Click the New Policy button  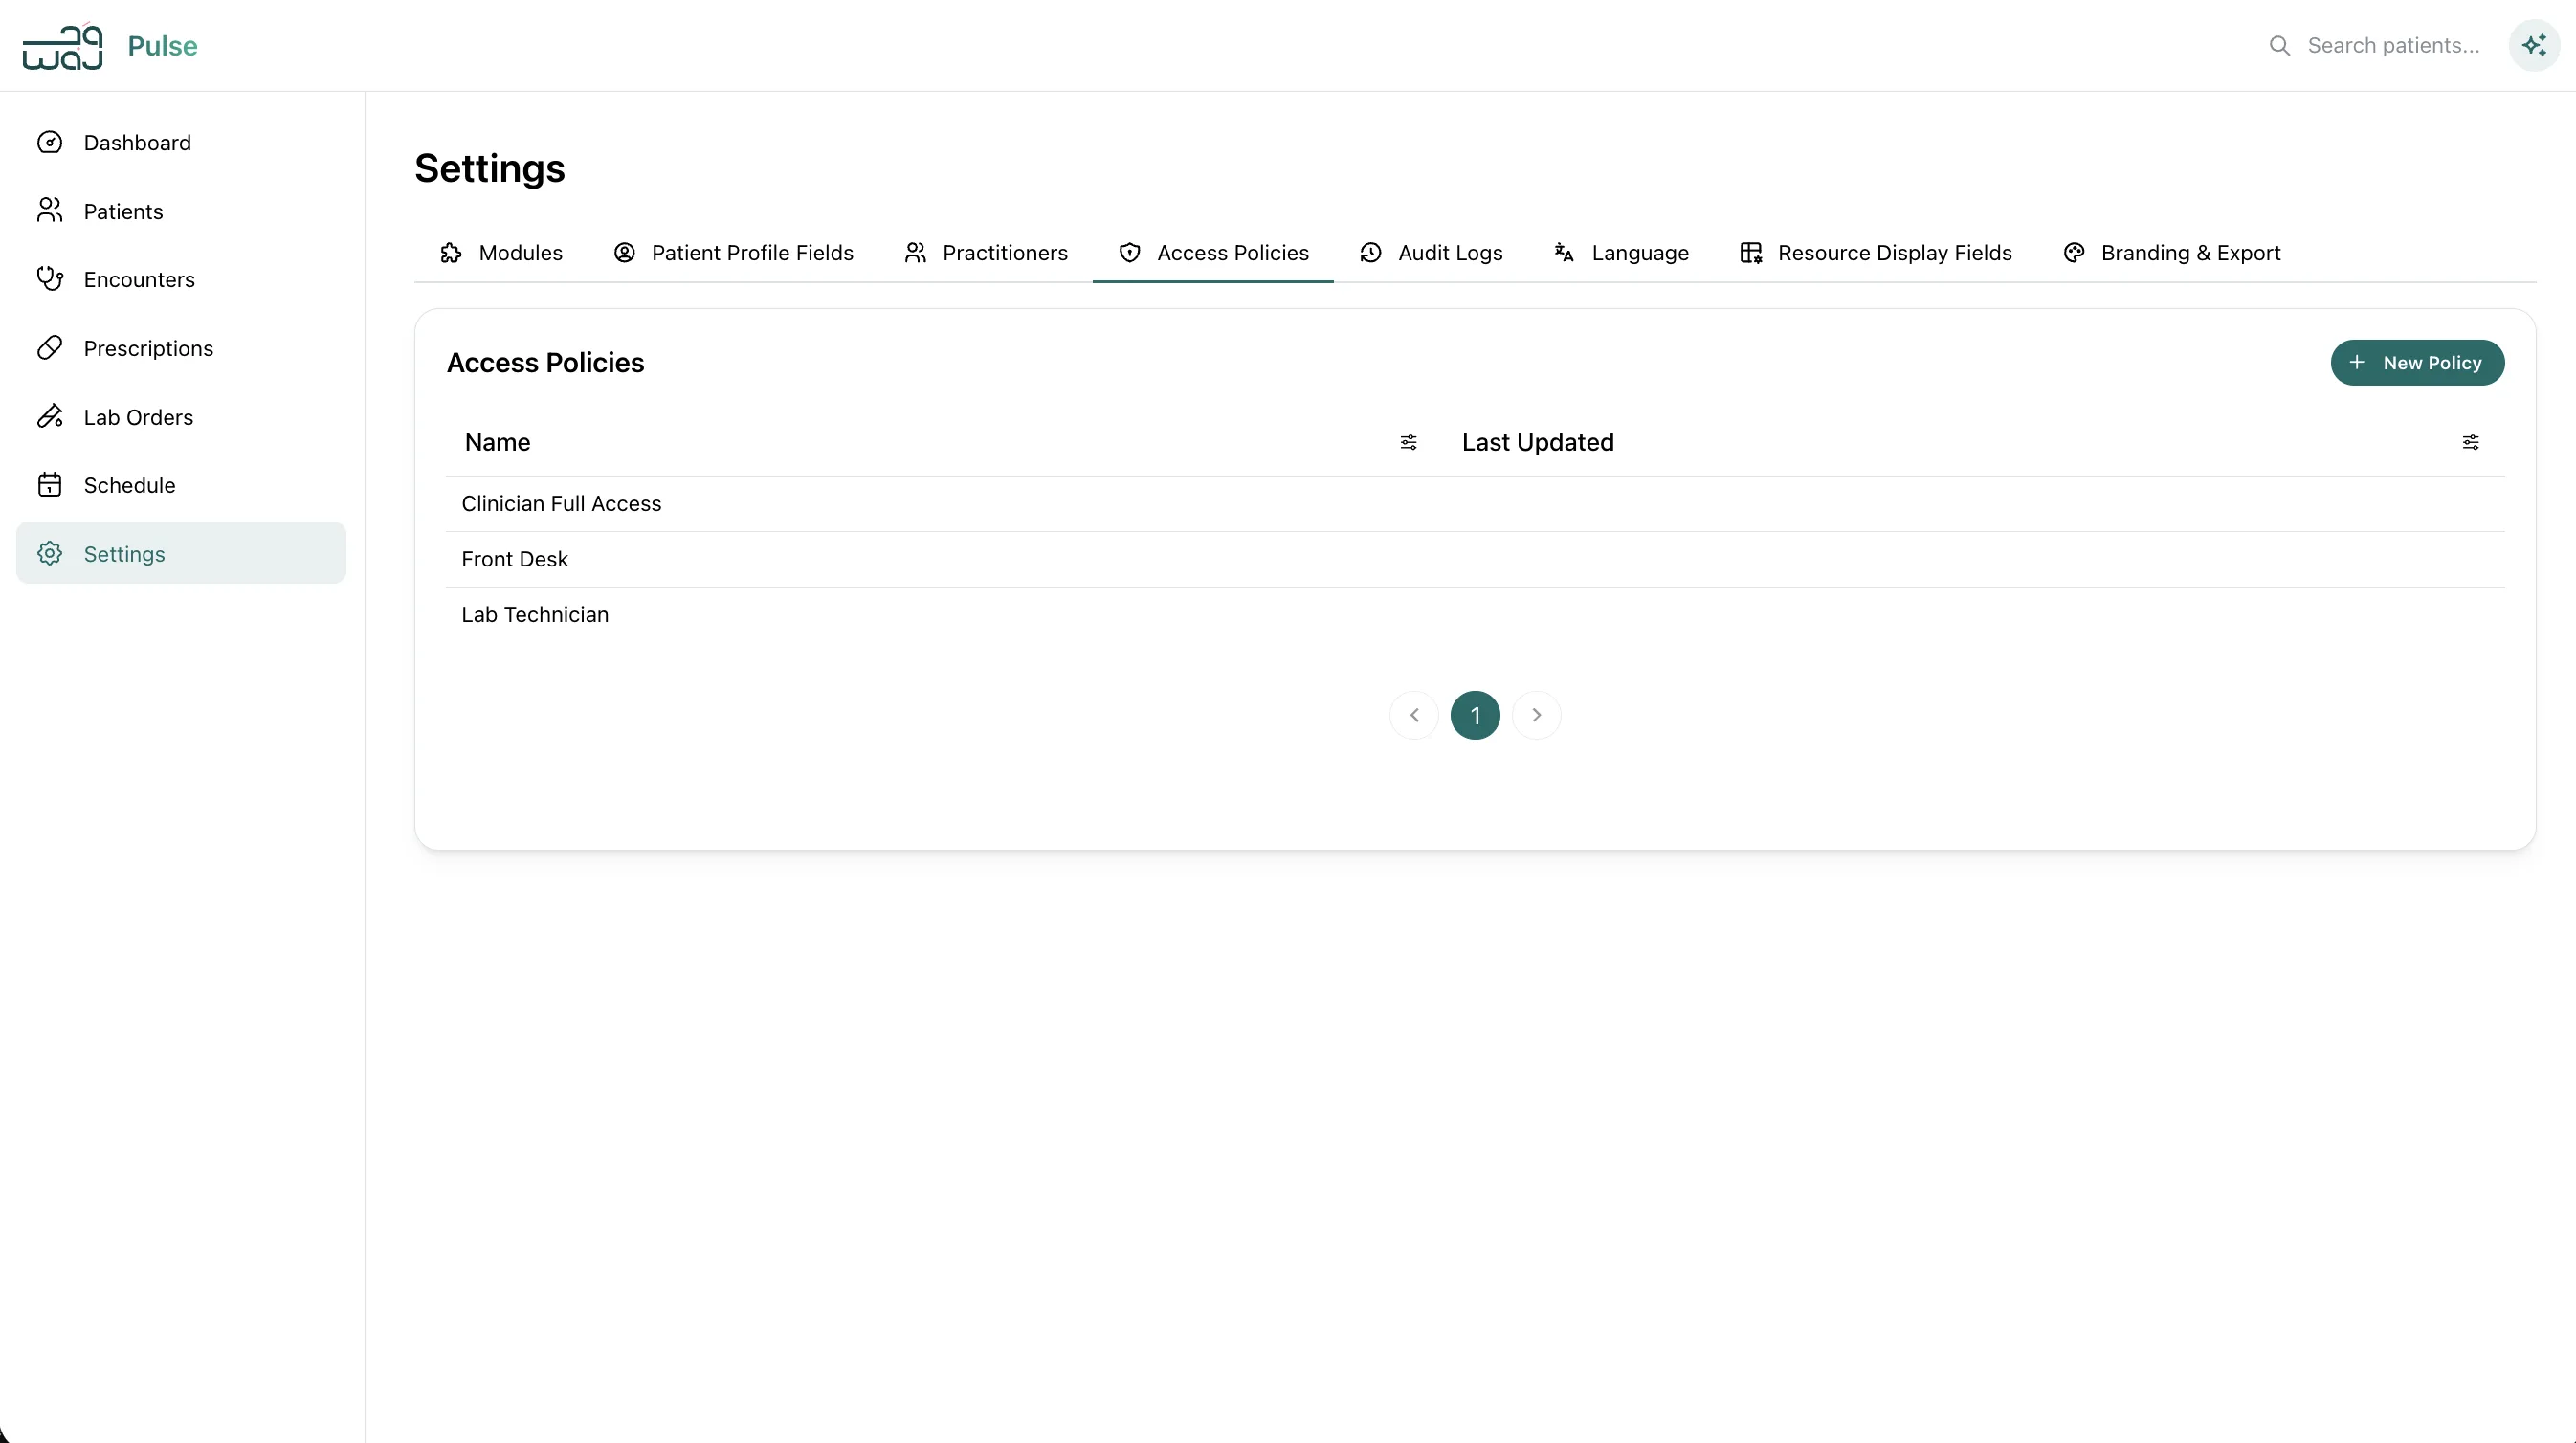pyautogui.click(x=2417, y=363)
